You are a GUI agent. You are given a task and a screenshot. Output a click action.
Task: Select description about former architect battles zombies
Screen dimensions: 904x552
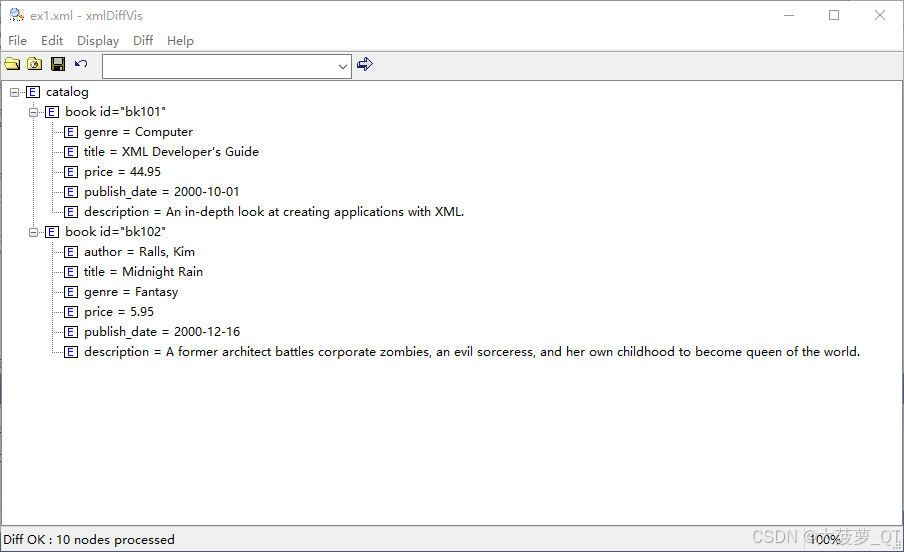point(472,352)
